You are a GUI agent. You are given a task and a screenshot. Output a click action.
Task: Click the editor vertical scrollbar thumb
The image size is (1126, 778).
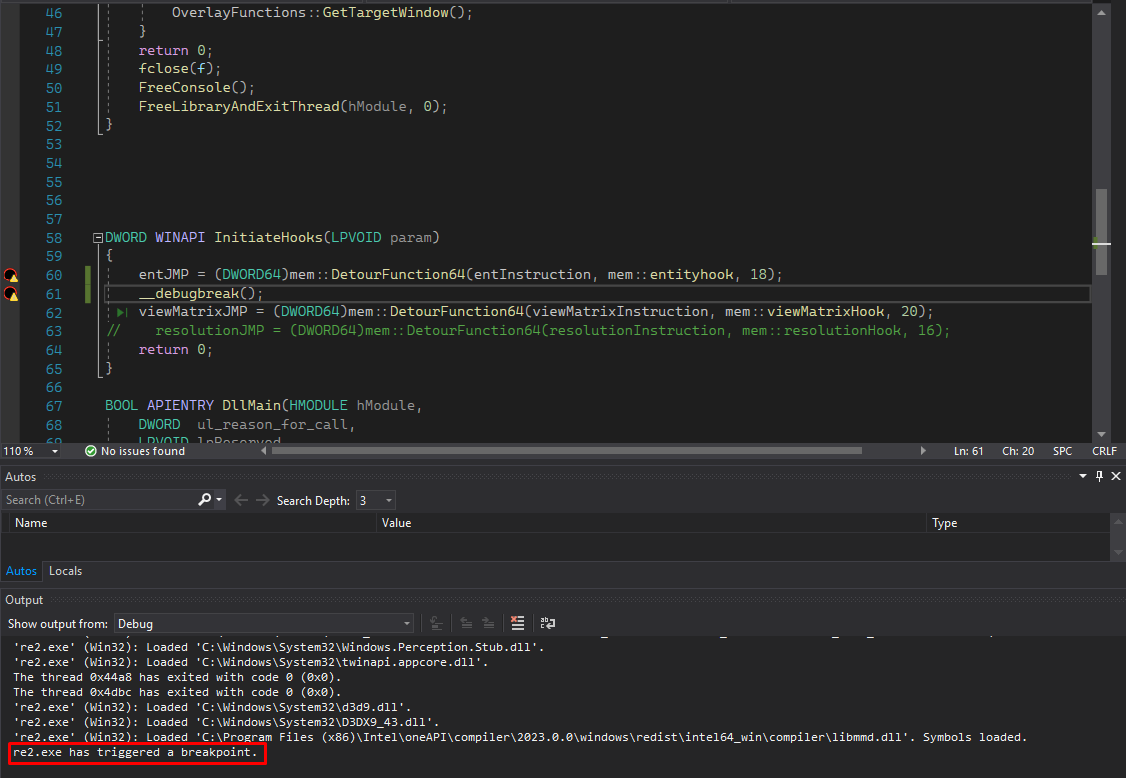click(x=1101, y=231)
